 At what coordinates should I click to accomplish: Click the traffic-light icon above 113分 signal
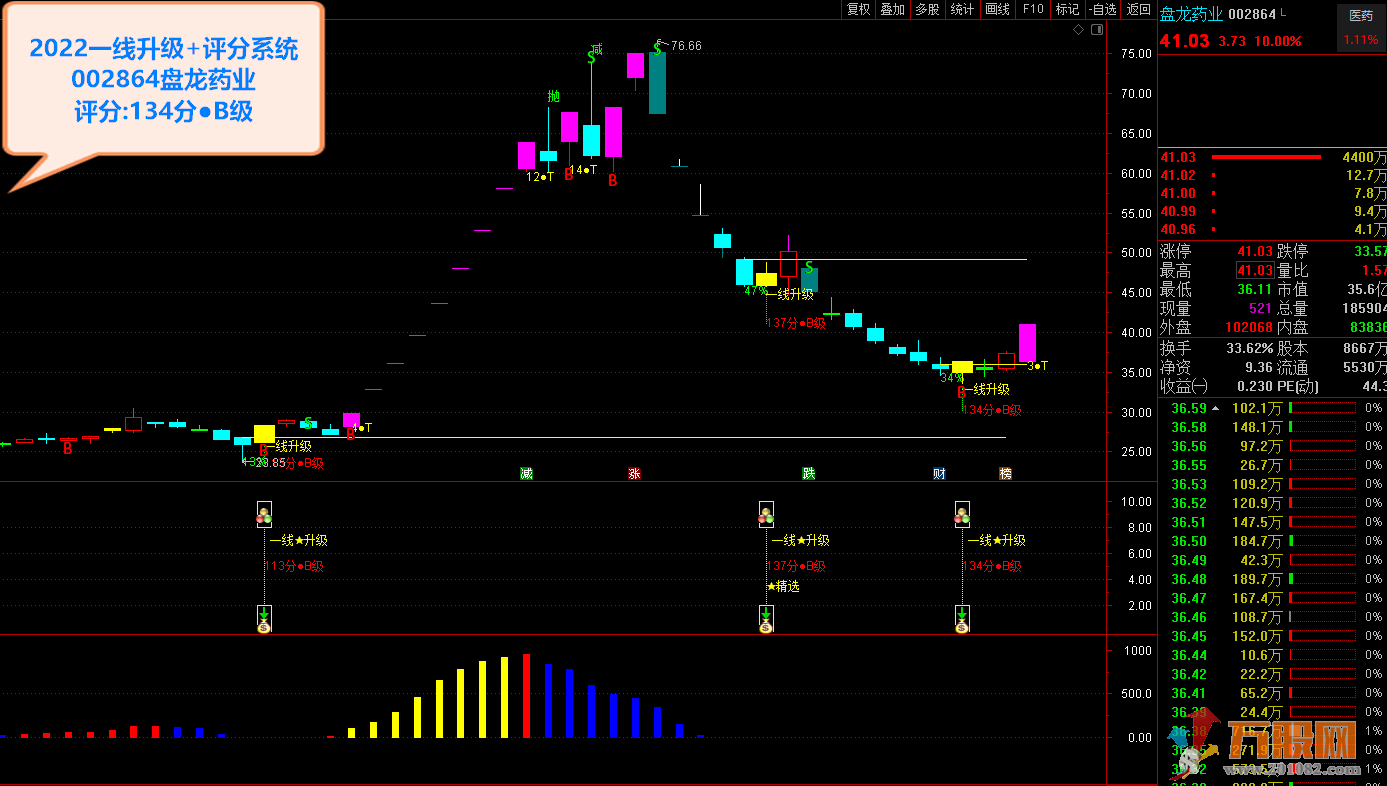click(264, 515)
